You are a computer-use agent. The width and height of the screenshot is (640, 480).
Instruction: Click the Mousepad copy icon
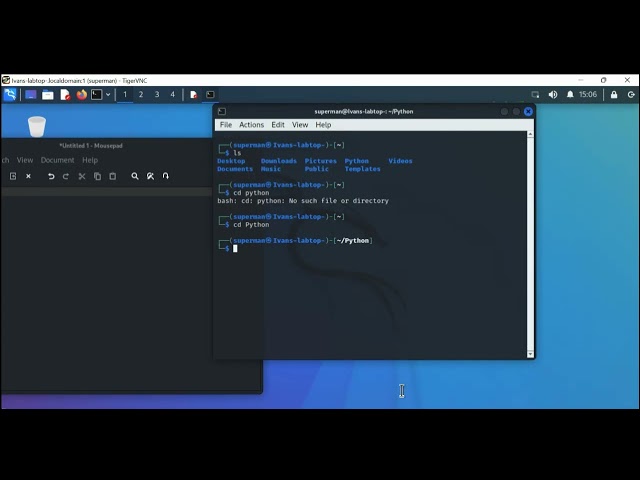pyautogui.click(x=97, y=176)
